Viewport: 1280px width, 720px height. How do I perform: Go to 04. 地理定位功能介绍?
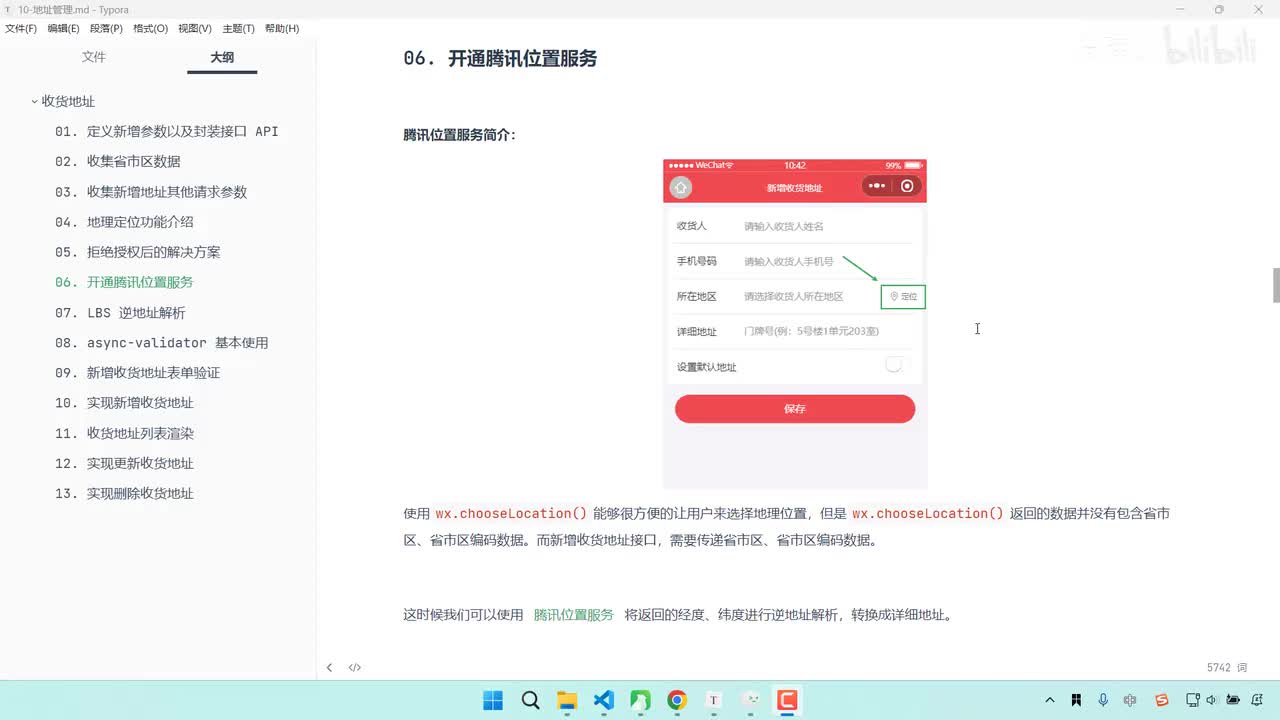coord(124,222)
